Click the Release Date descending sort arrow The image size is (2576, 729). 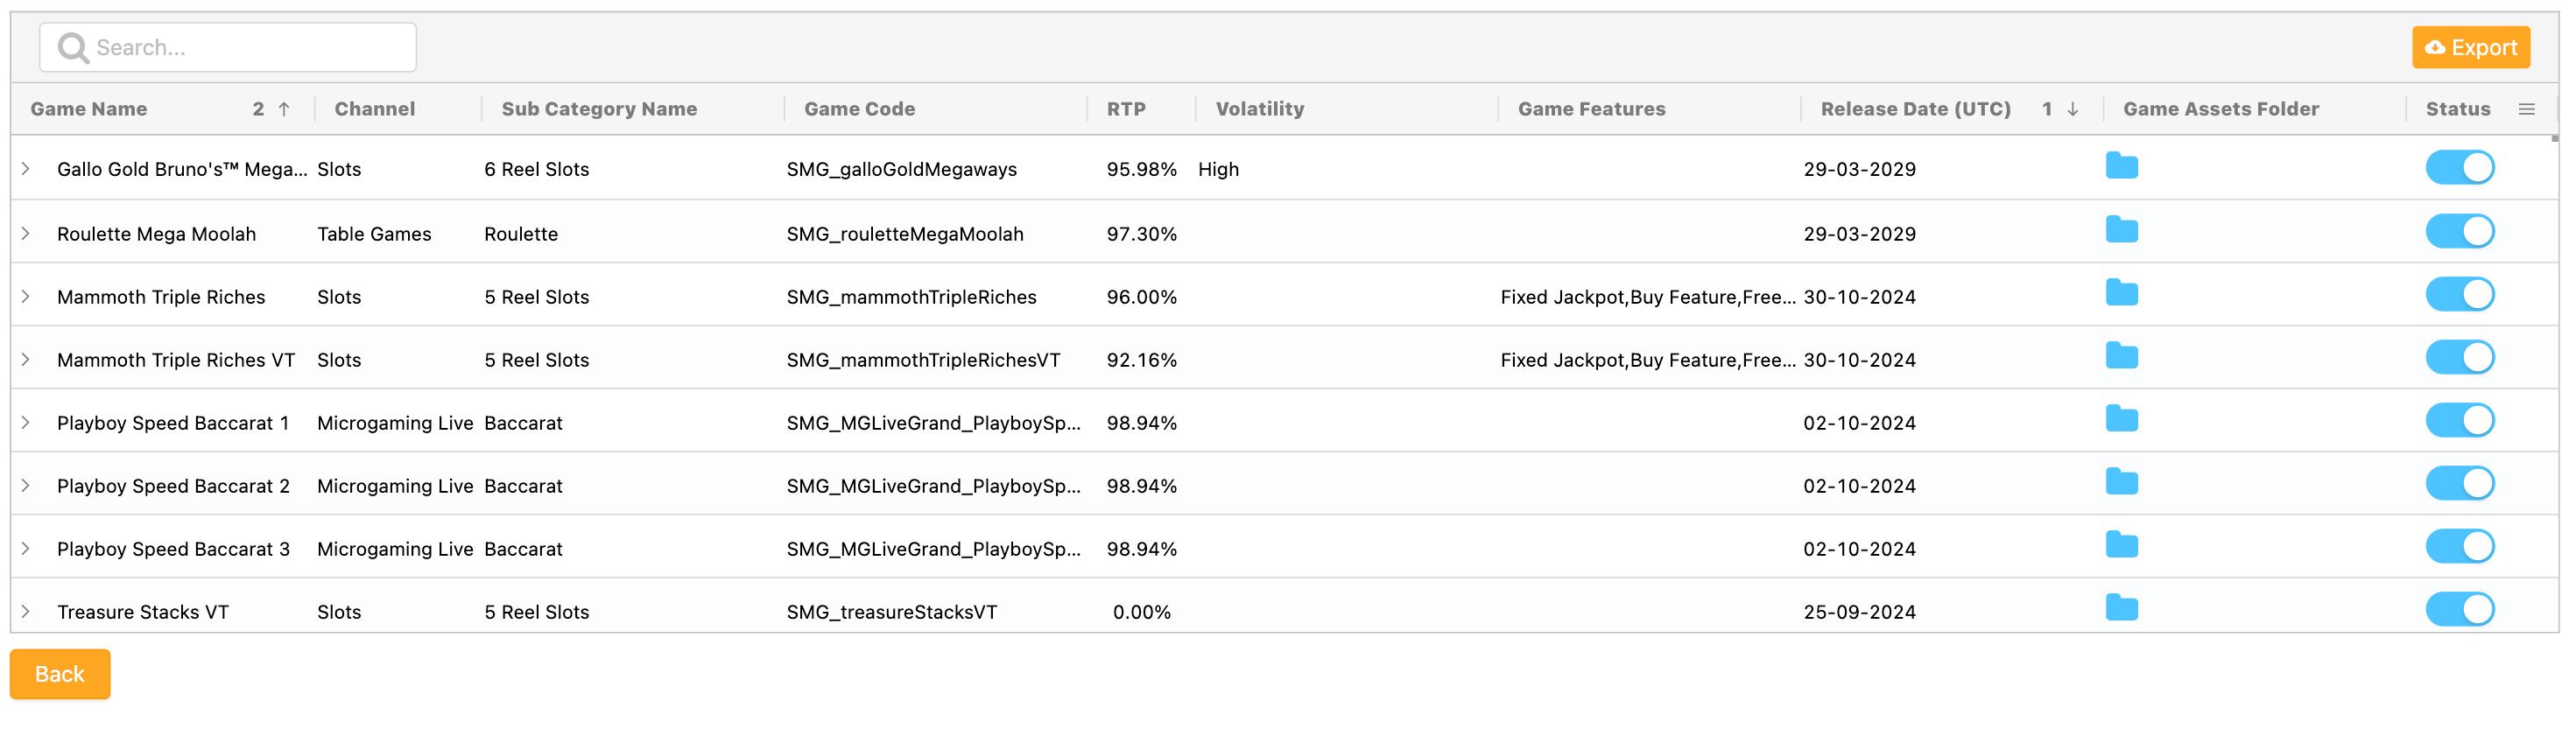(2072, 109)
